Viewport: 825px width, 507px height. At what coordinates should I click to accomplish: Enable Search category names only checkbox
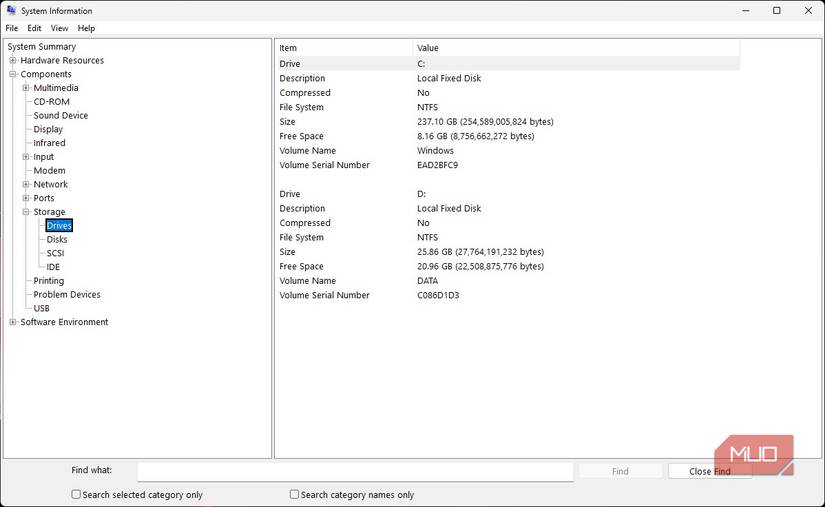(295, 494)
